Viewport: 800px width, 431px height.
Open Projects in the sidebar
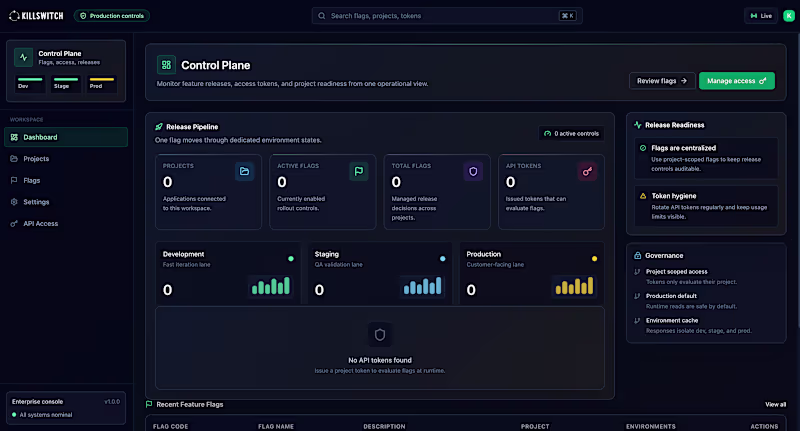[66, 159]
